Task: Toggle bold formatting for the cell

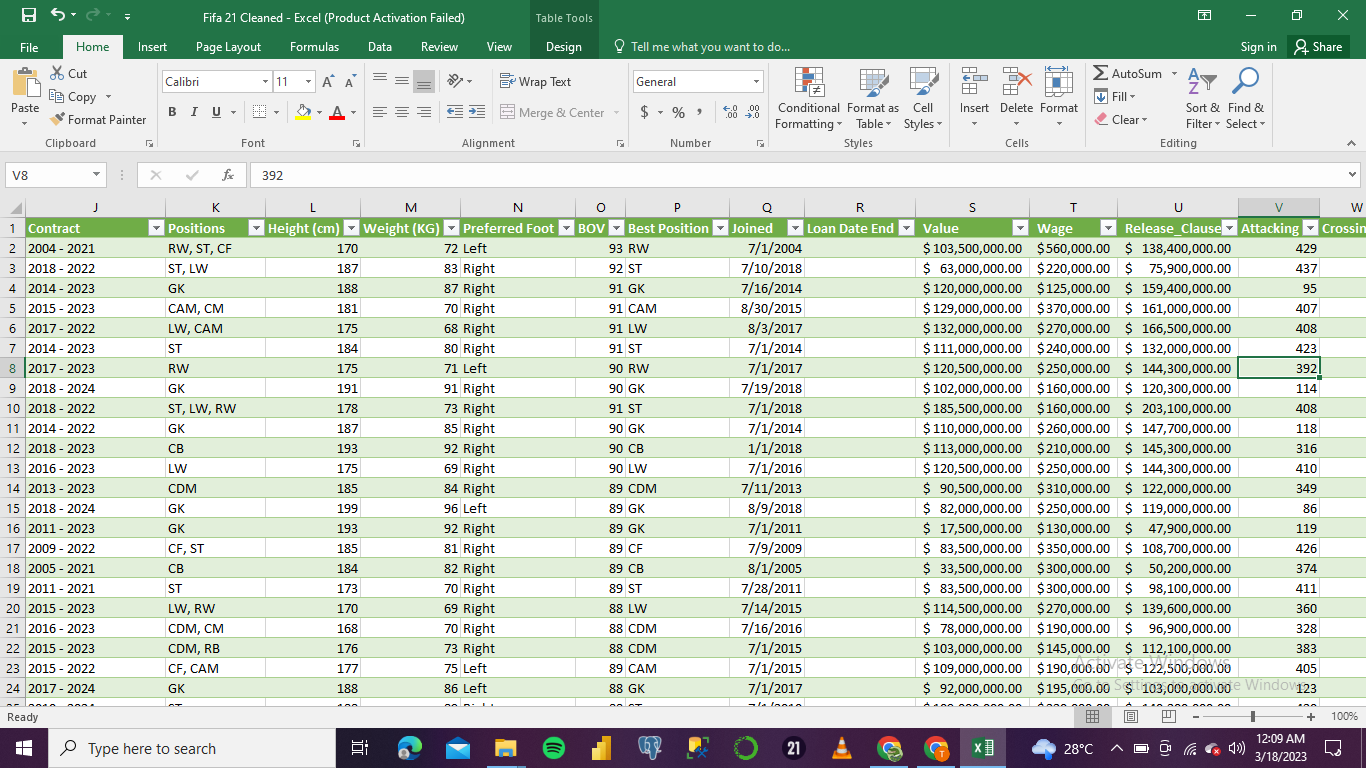Action: tap(171, 112)
